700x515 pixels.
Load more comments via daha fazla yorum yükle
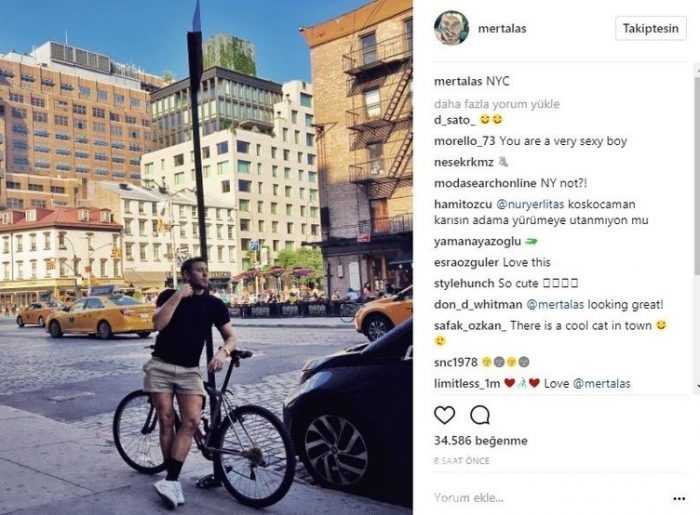tap(496, 104)
